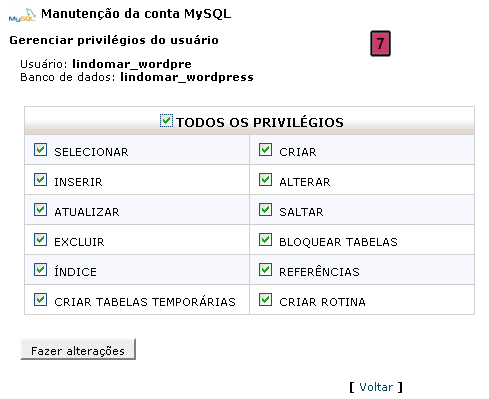Toggle the TODOS OS PRIVILÉGIOS checkbox

click(166, 121)
